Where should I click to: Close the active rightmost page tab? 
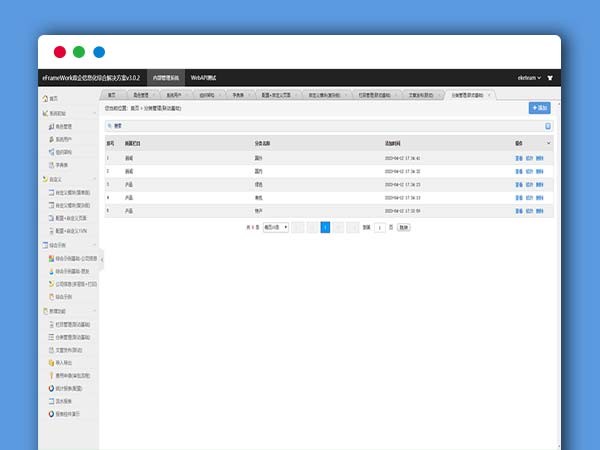[490, 95]
